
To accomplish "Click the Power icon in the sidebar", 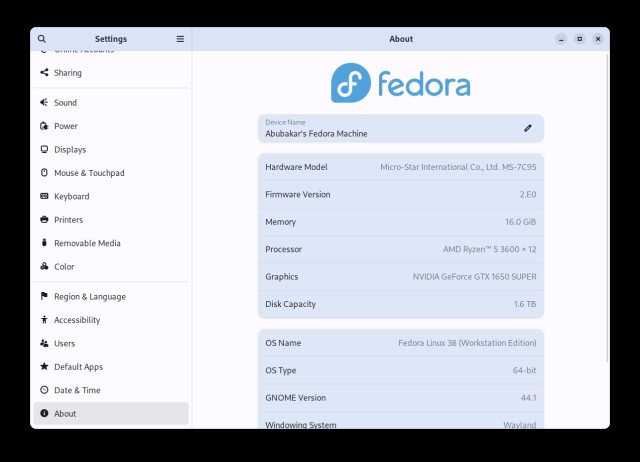I will pyautogui.click(x=44, y=126).
